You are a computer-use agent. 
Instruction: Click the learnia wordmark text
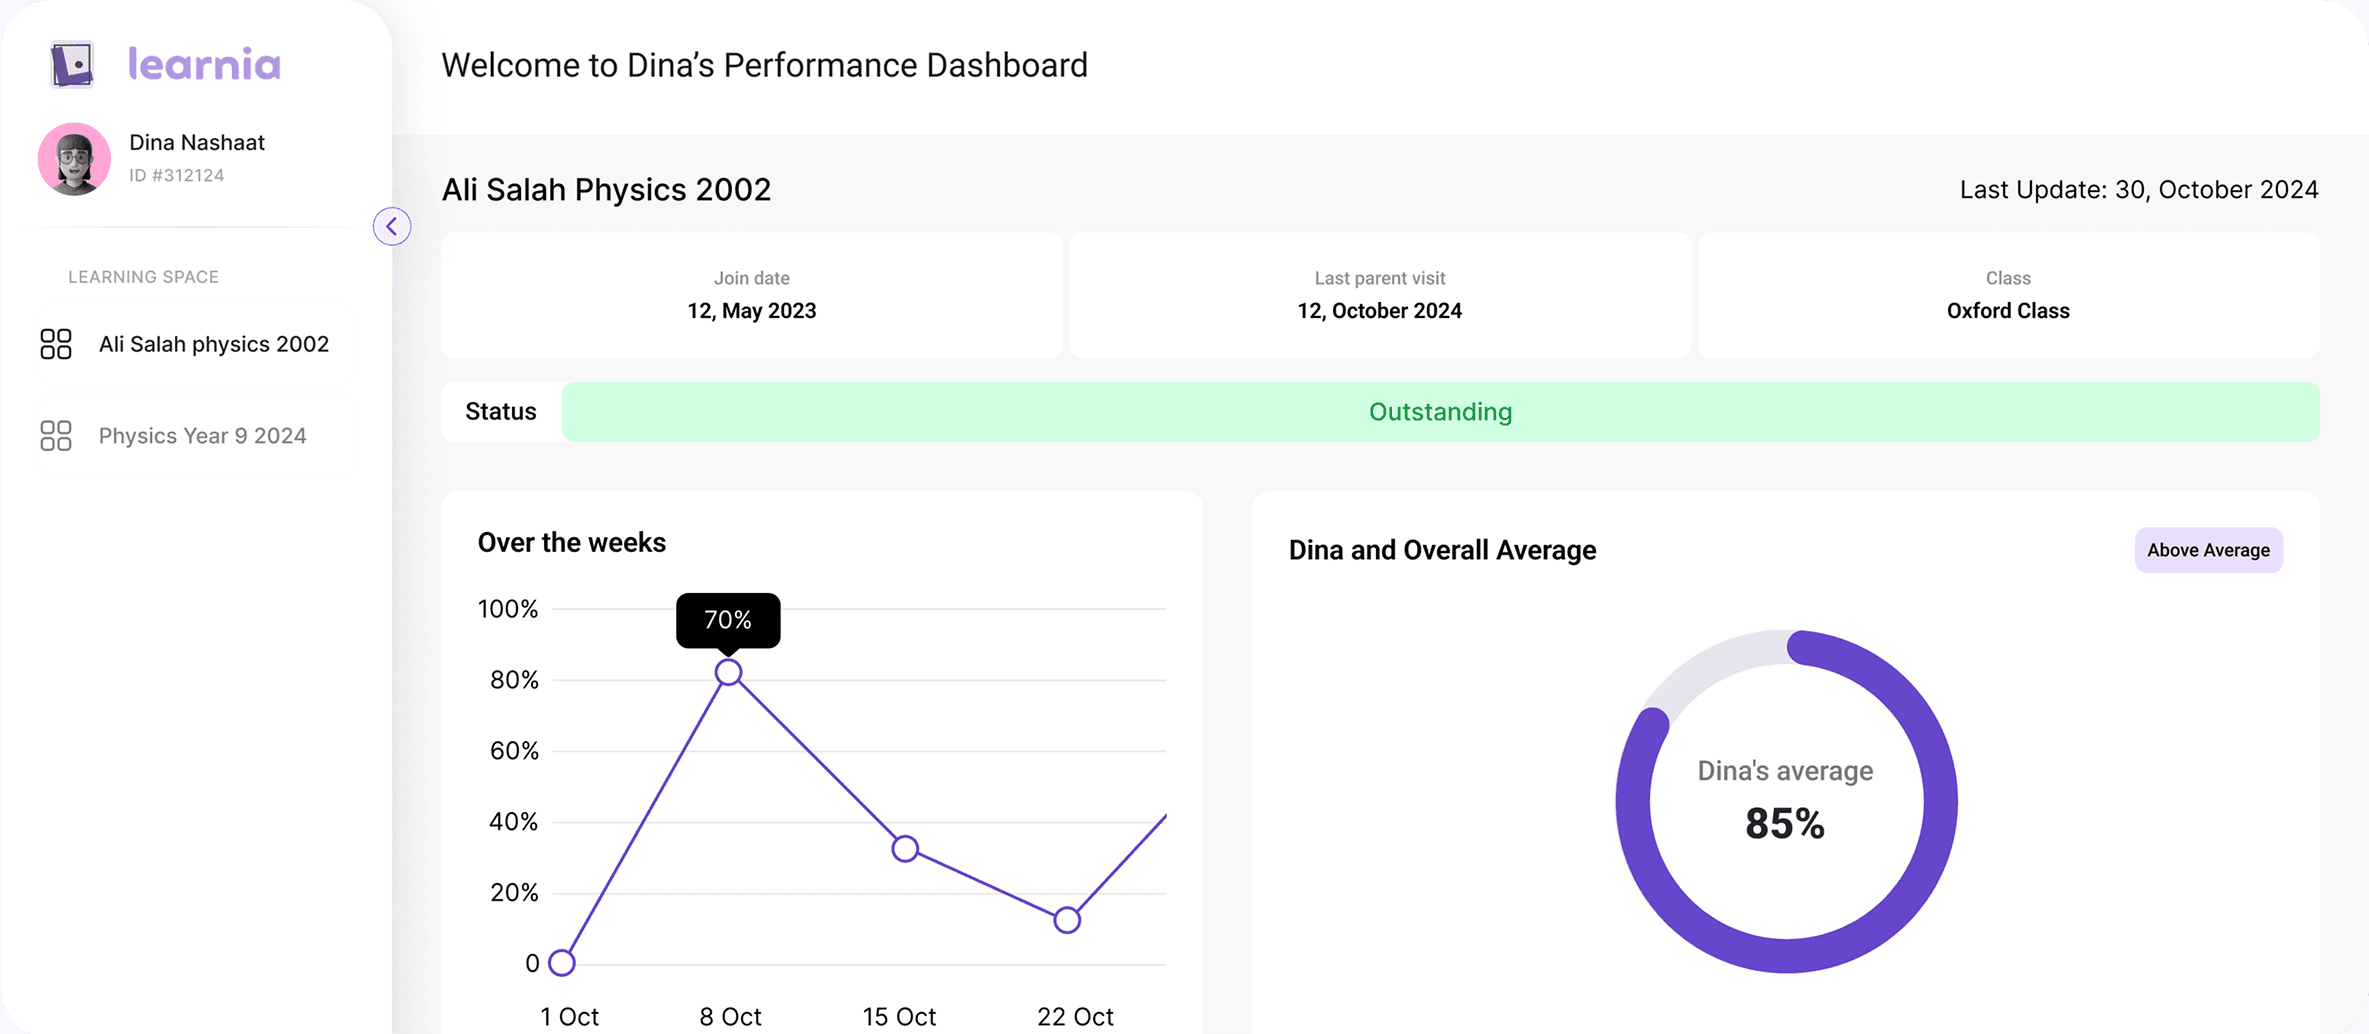(x=205, y=65)
